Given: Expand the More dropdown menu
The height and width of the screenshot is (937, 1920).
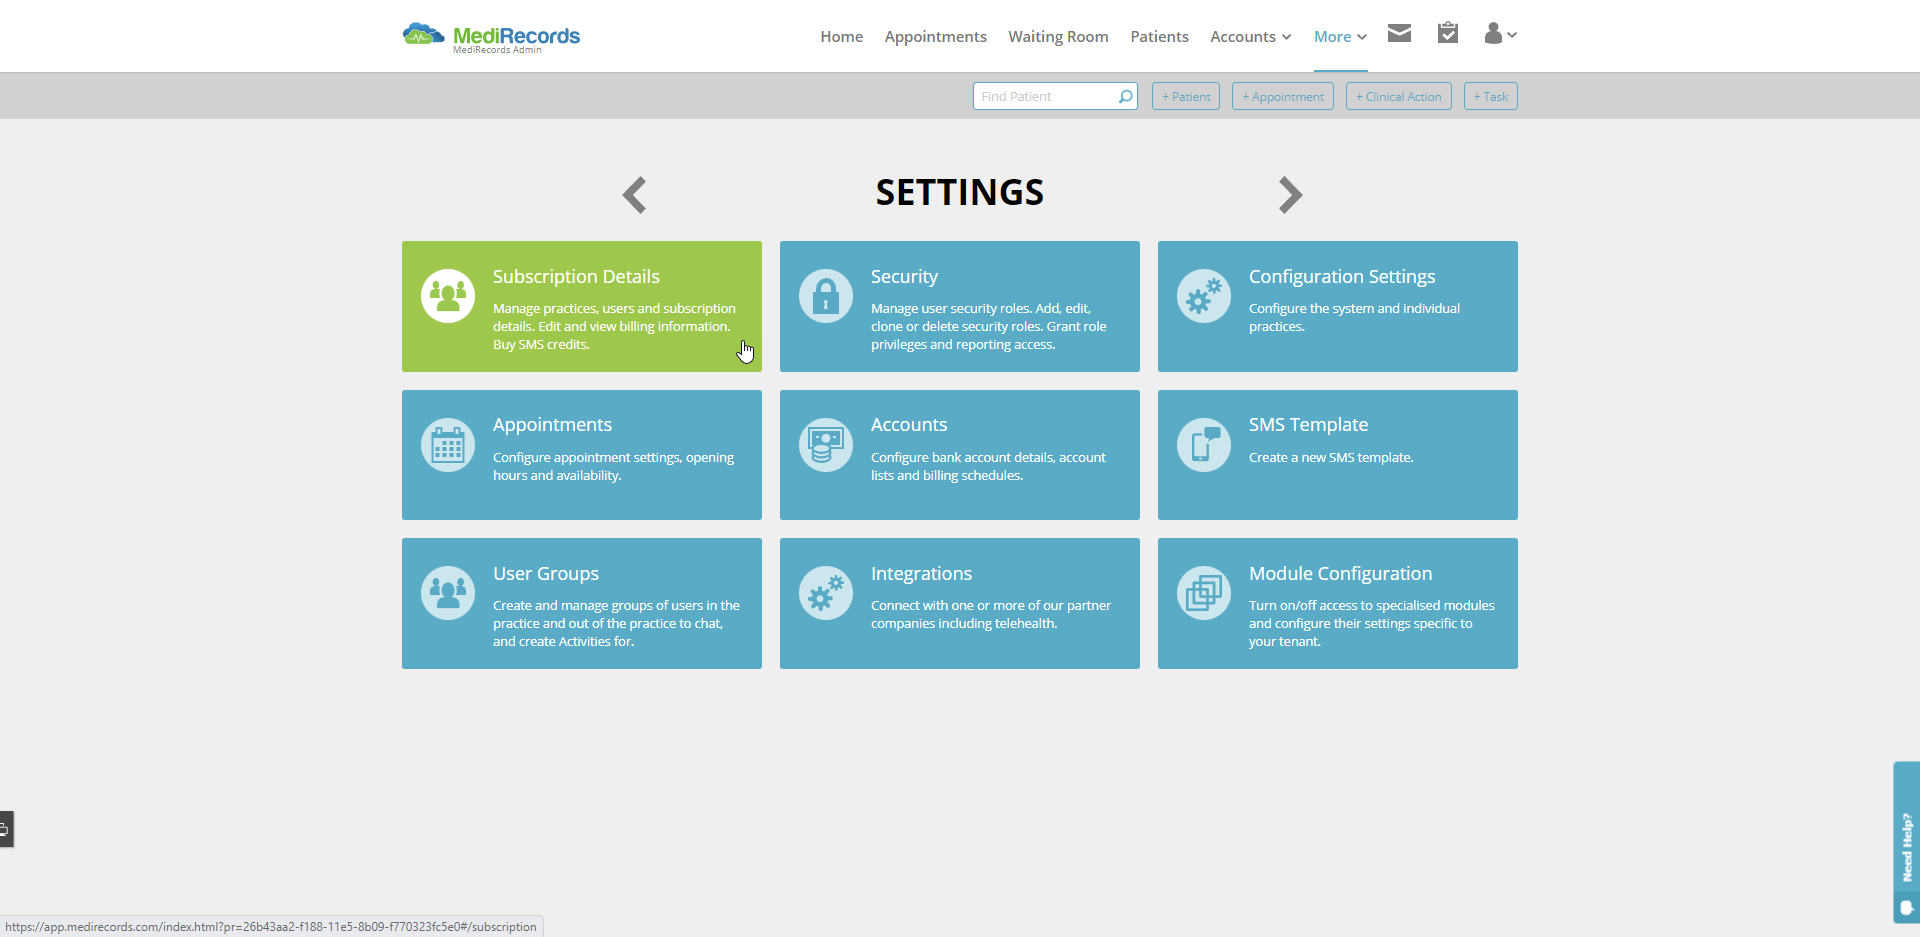Looking at the screenshot, I should [x=1340, y=37].
